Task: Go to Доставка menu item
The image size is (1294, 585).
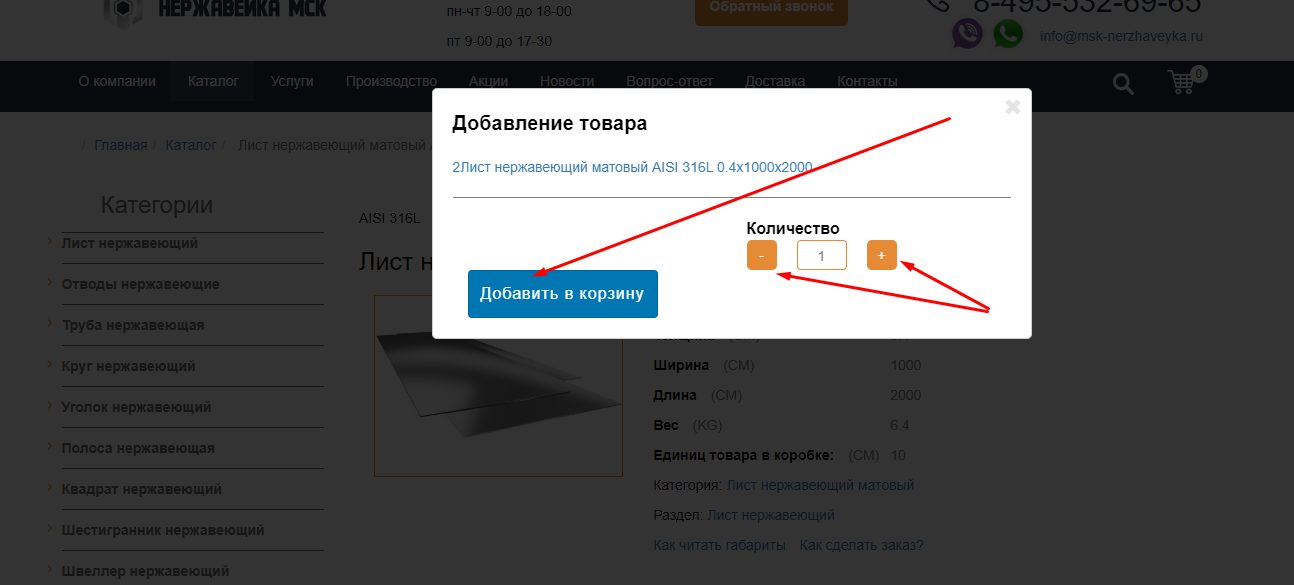Action: tap(775, 81)
